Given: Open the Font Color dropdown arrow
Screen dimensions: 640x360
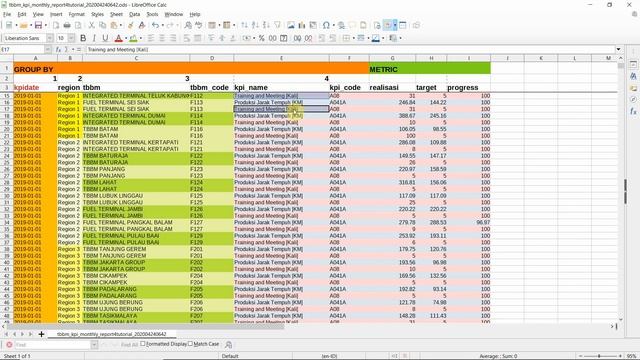Looking at the screenshot, I should 126,38.
